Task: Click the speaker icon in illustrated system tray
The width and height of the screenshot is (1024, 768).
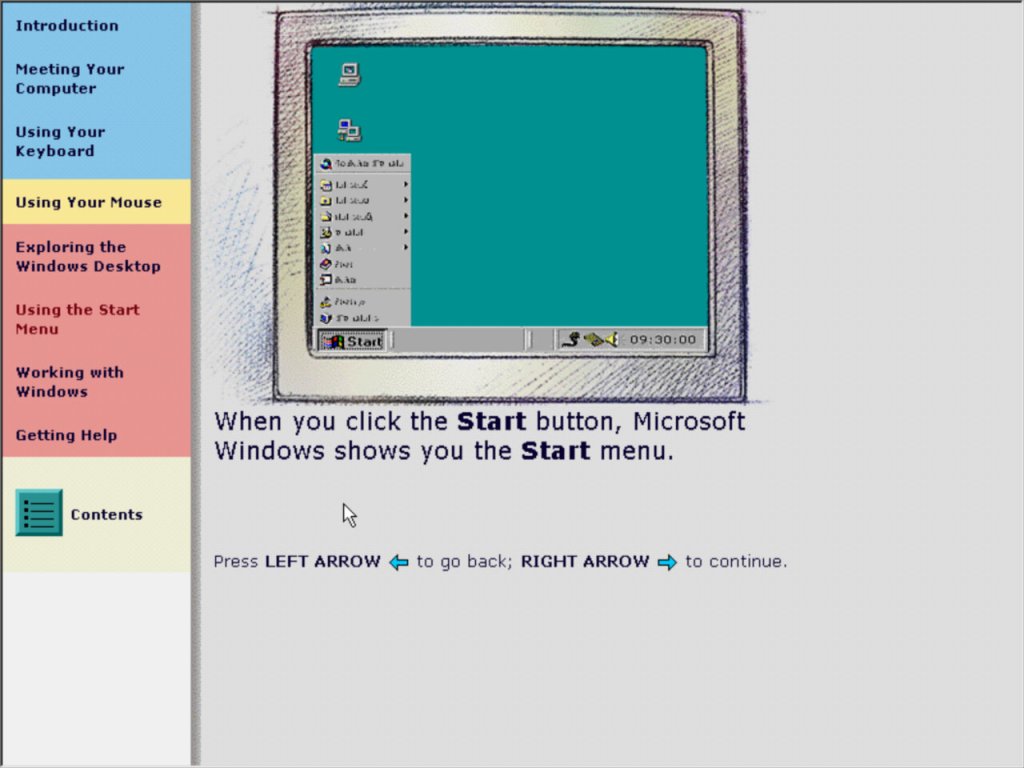Action: point(611,340)
